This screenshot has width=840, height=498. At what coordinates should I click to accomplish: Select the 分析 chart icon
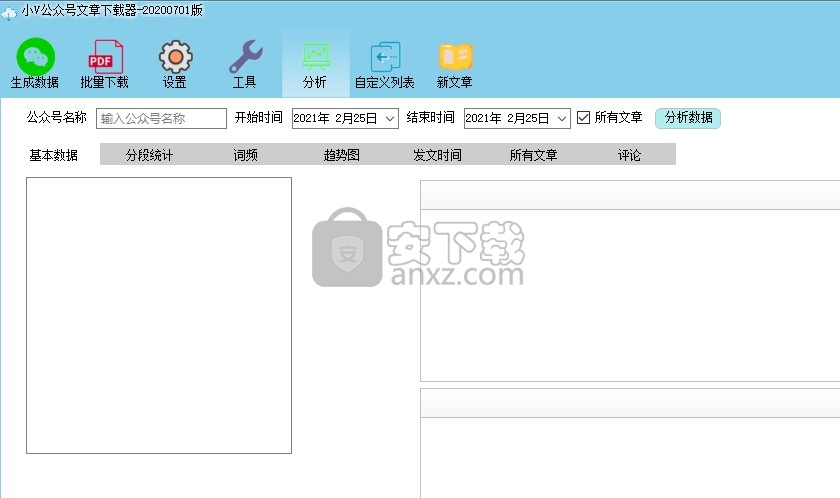[316, 57]
